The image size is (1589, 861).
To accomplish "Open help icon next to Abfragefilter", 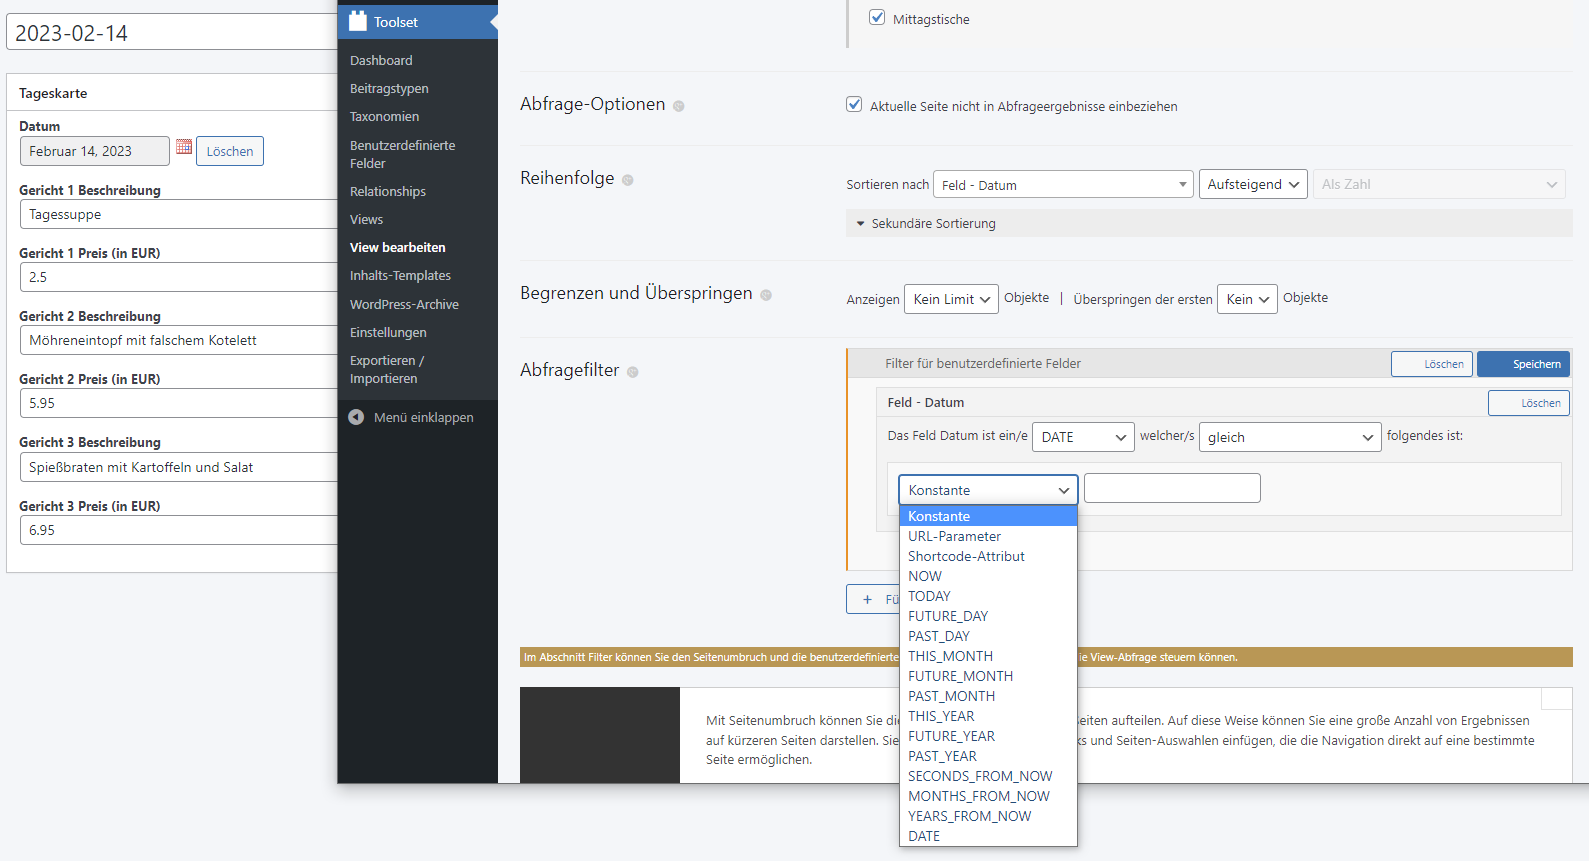I will click(633, 372).
